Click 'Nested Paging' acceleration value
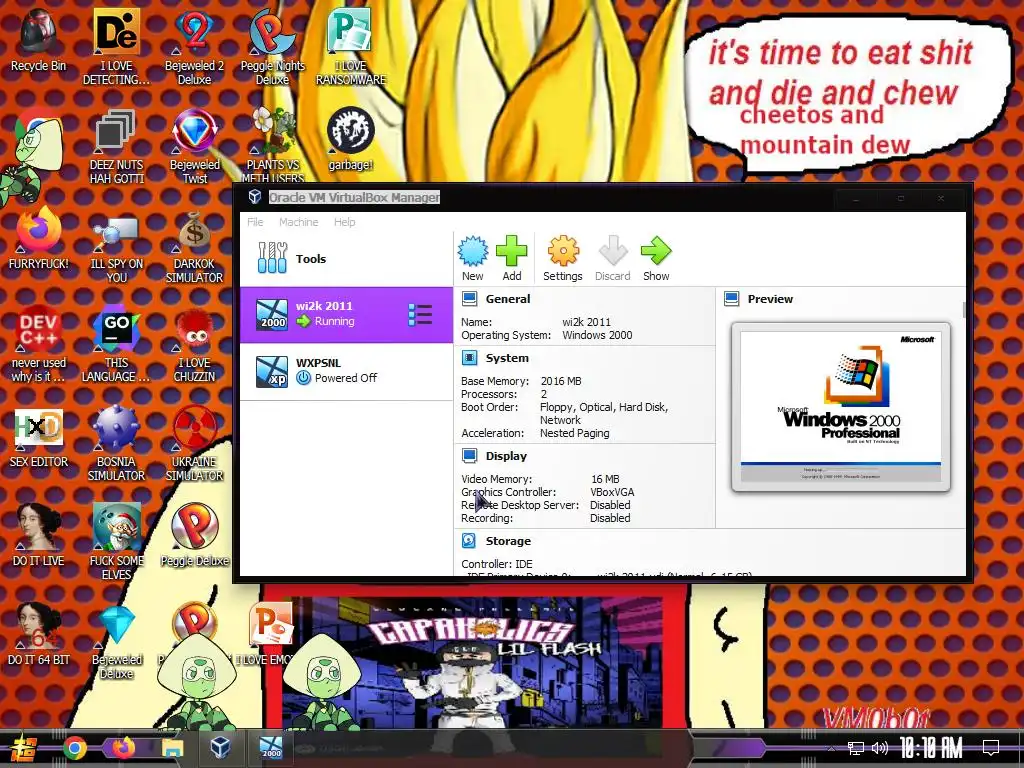 coord(574,433)
